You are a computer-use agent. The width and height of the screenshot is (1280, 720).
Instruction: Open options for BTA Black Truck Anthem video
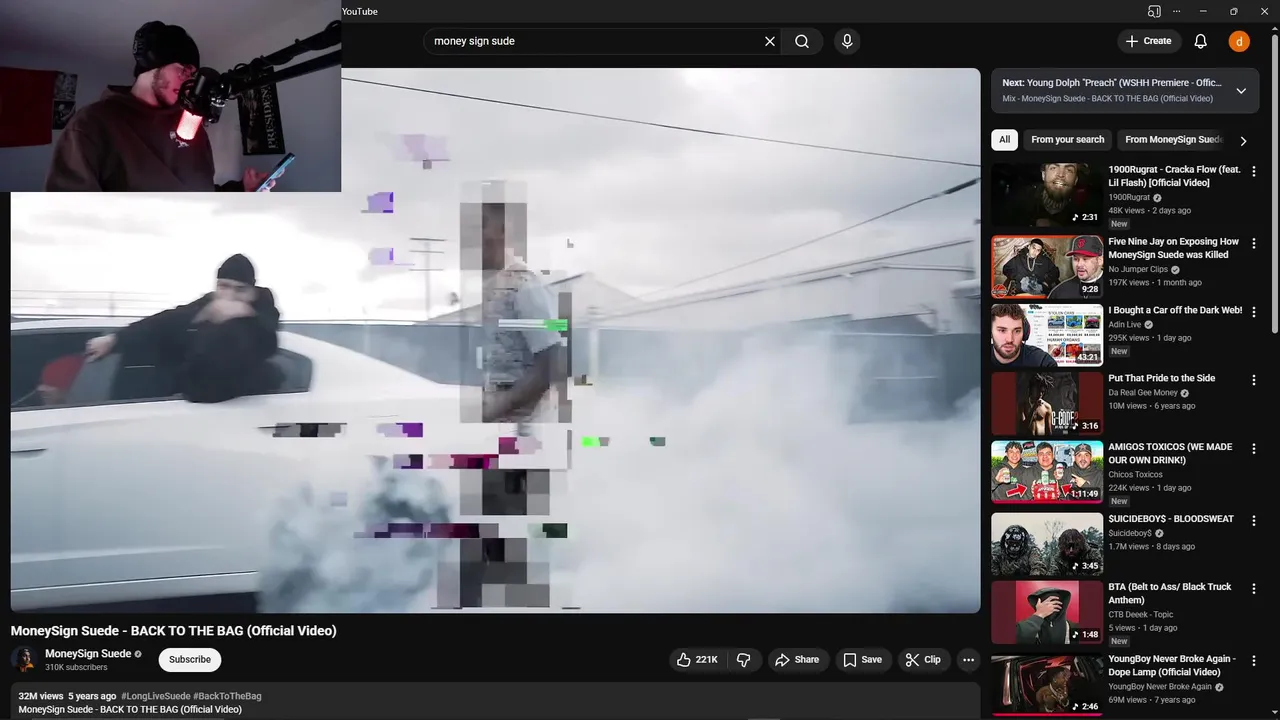click(x=1254, y=590)
